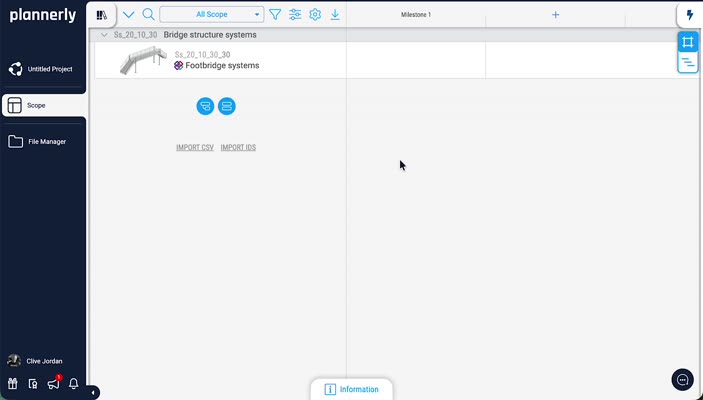Collapse Bridge structure systems group
This screenshot has width=703, height=400.
click(x=104, y=35)
